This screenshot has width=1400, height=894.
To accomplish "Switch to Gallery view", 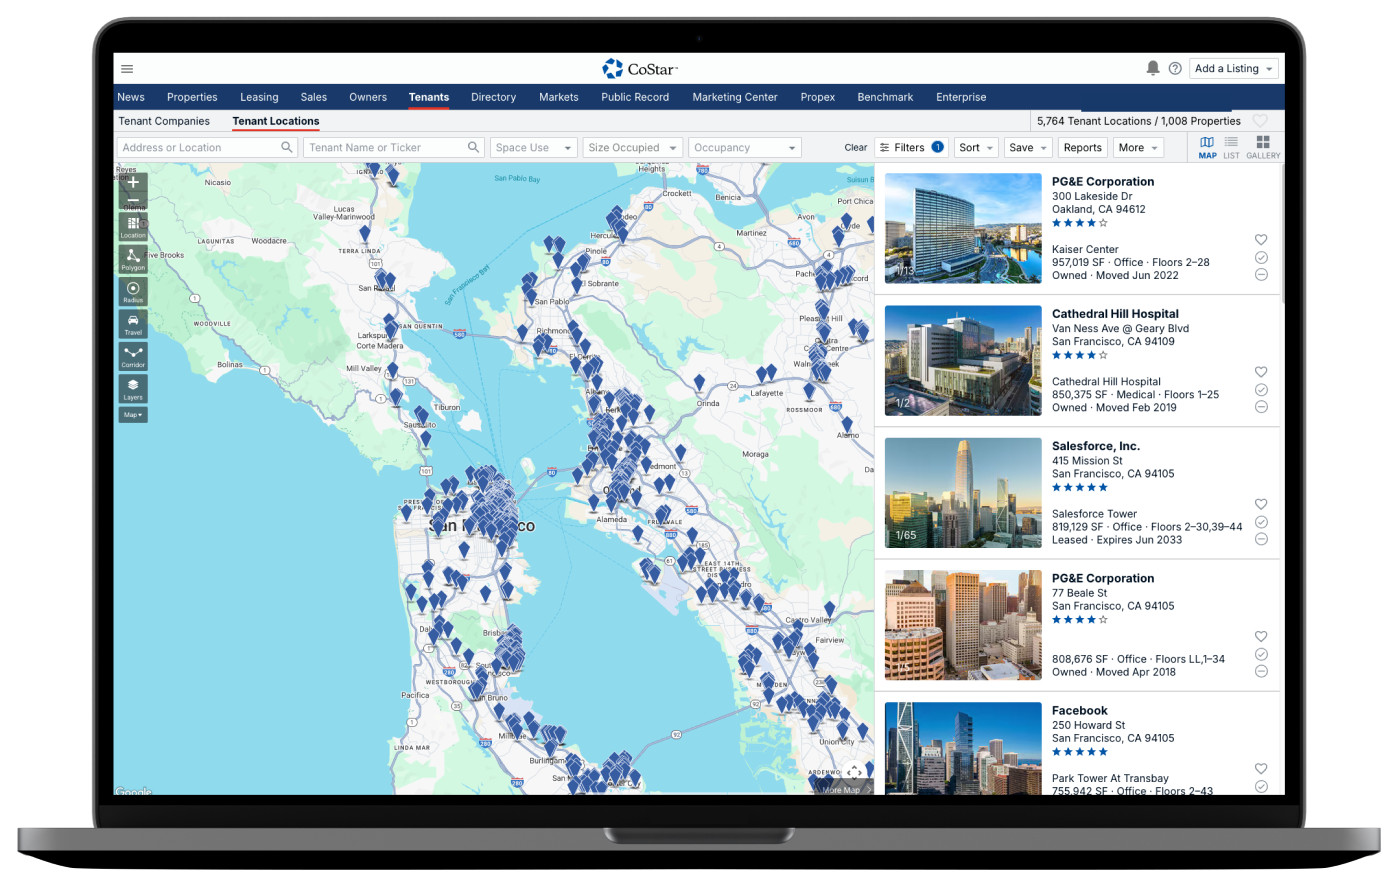I will pos(1263,147).
